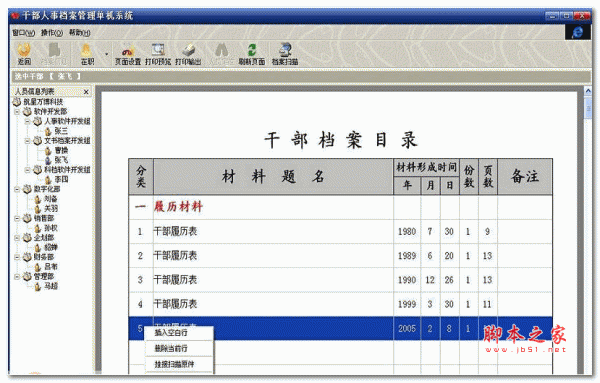Select person 关羽 in the tree

tap(51, 209)
